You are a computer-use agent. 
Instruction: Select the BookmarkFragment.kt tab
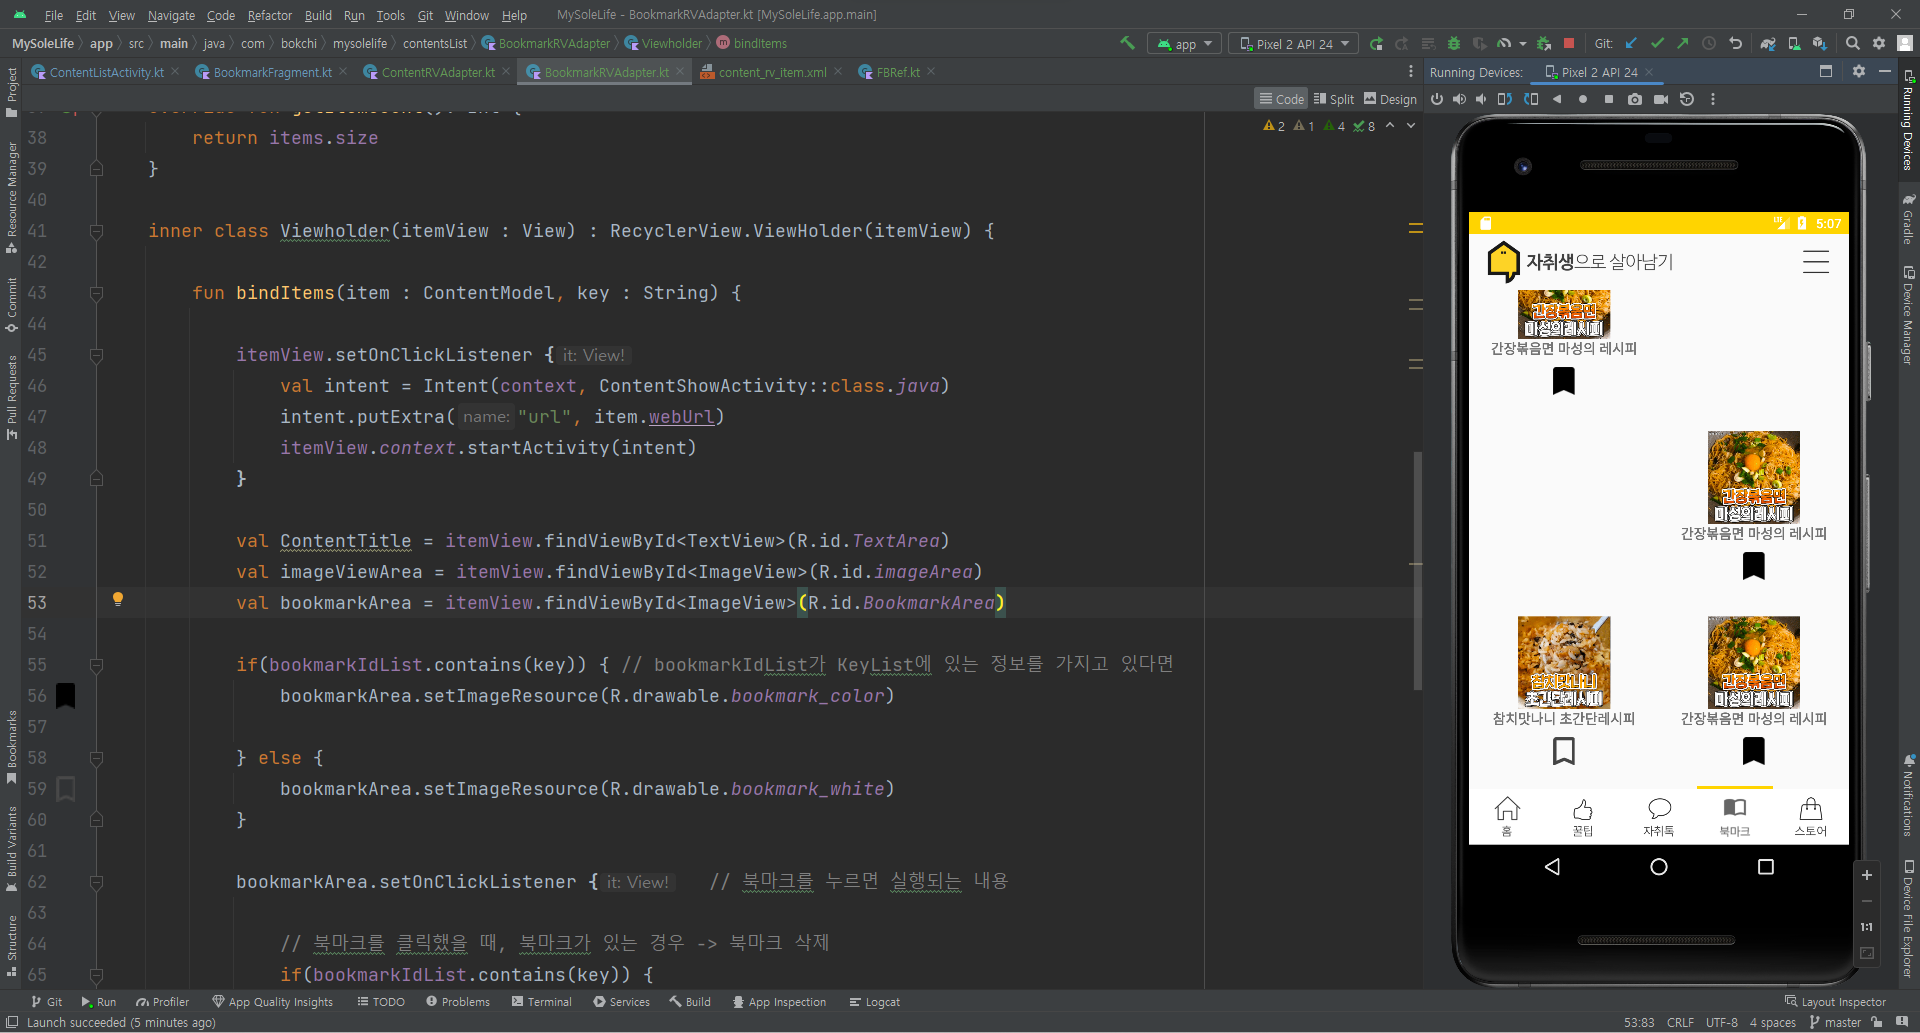coord(272,72)
